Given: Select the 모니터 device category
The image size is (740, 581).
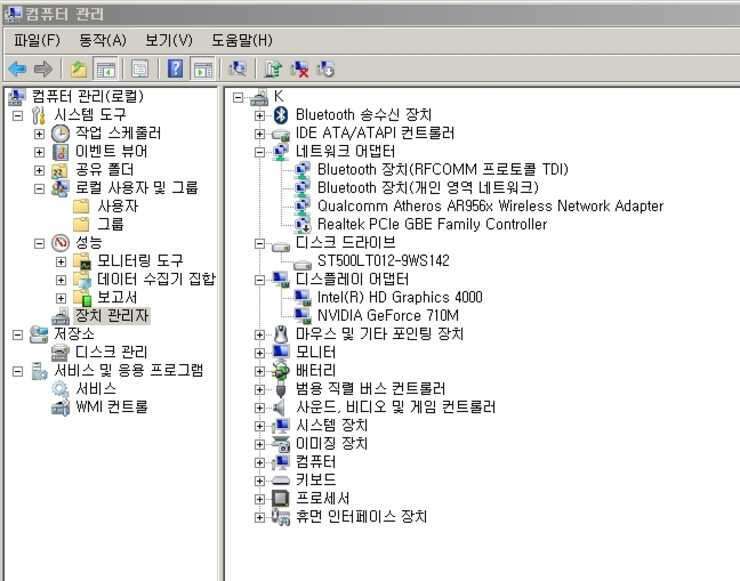Looking at the screenshot, I should [316, 352].
